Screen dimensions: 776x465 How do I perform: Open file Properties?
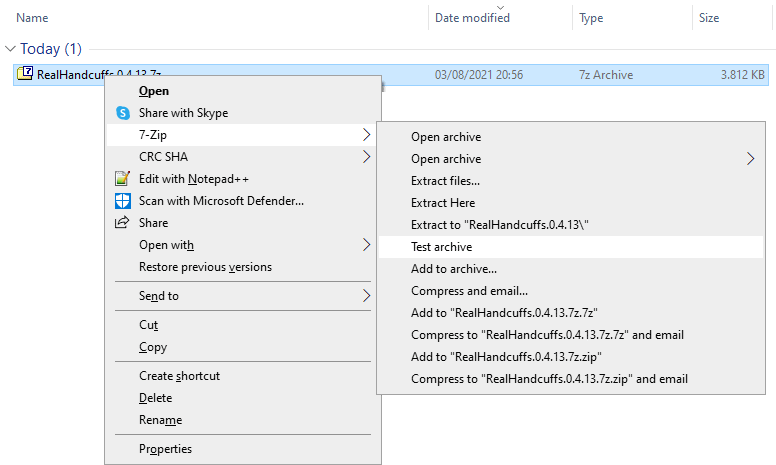click(x=243, y=449)
